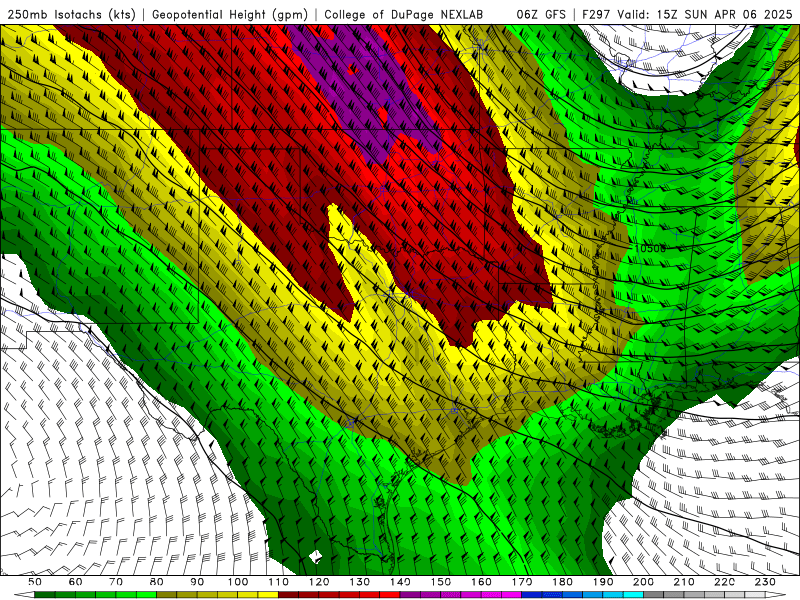Screen dimensions: 800x600
Task: Pick the darkest green swatch below the 50 label
Action: point(45,595)
